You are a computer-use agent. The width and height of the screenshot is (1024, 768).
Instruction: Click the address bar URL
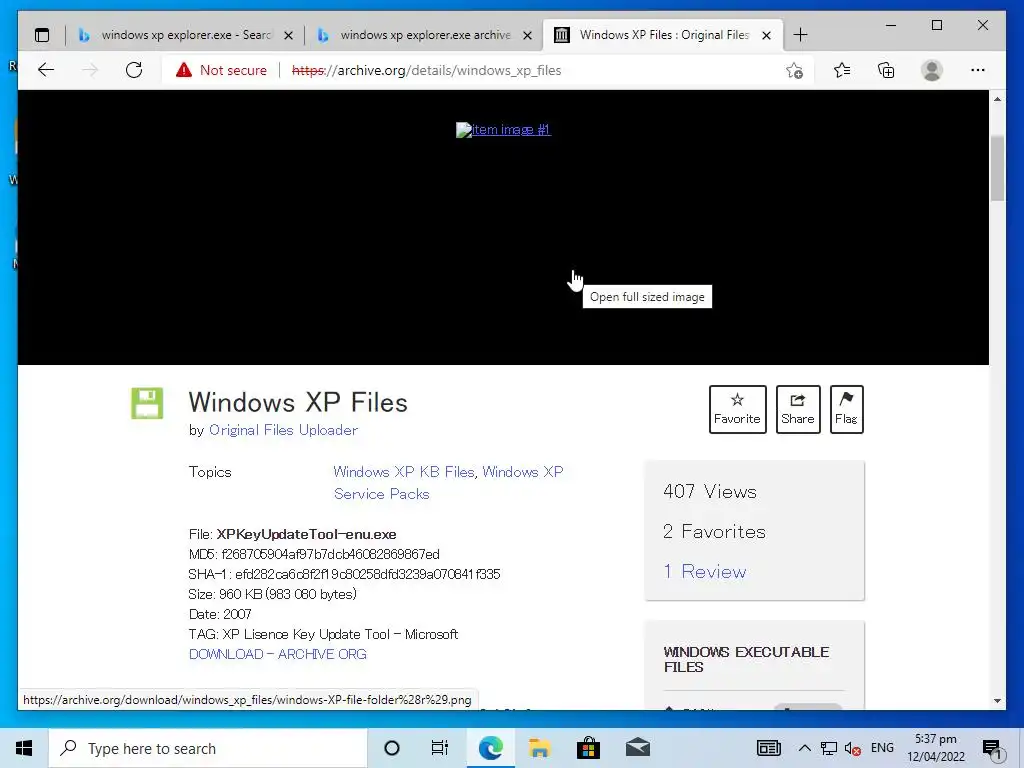click(426, 71)
